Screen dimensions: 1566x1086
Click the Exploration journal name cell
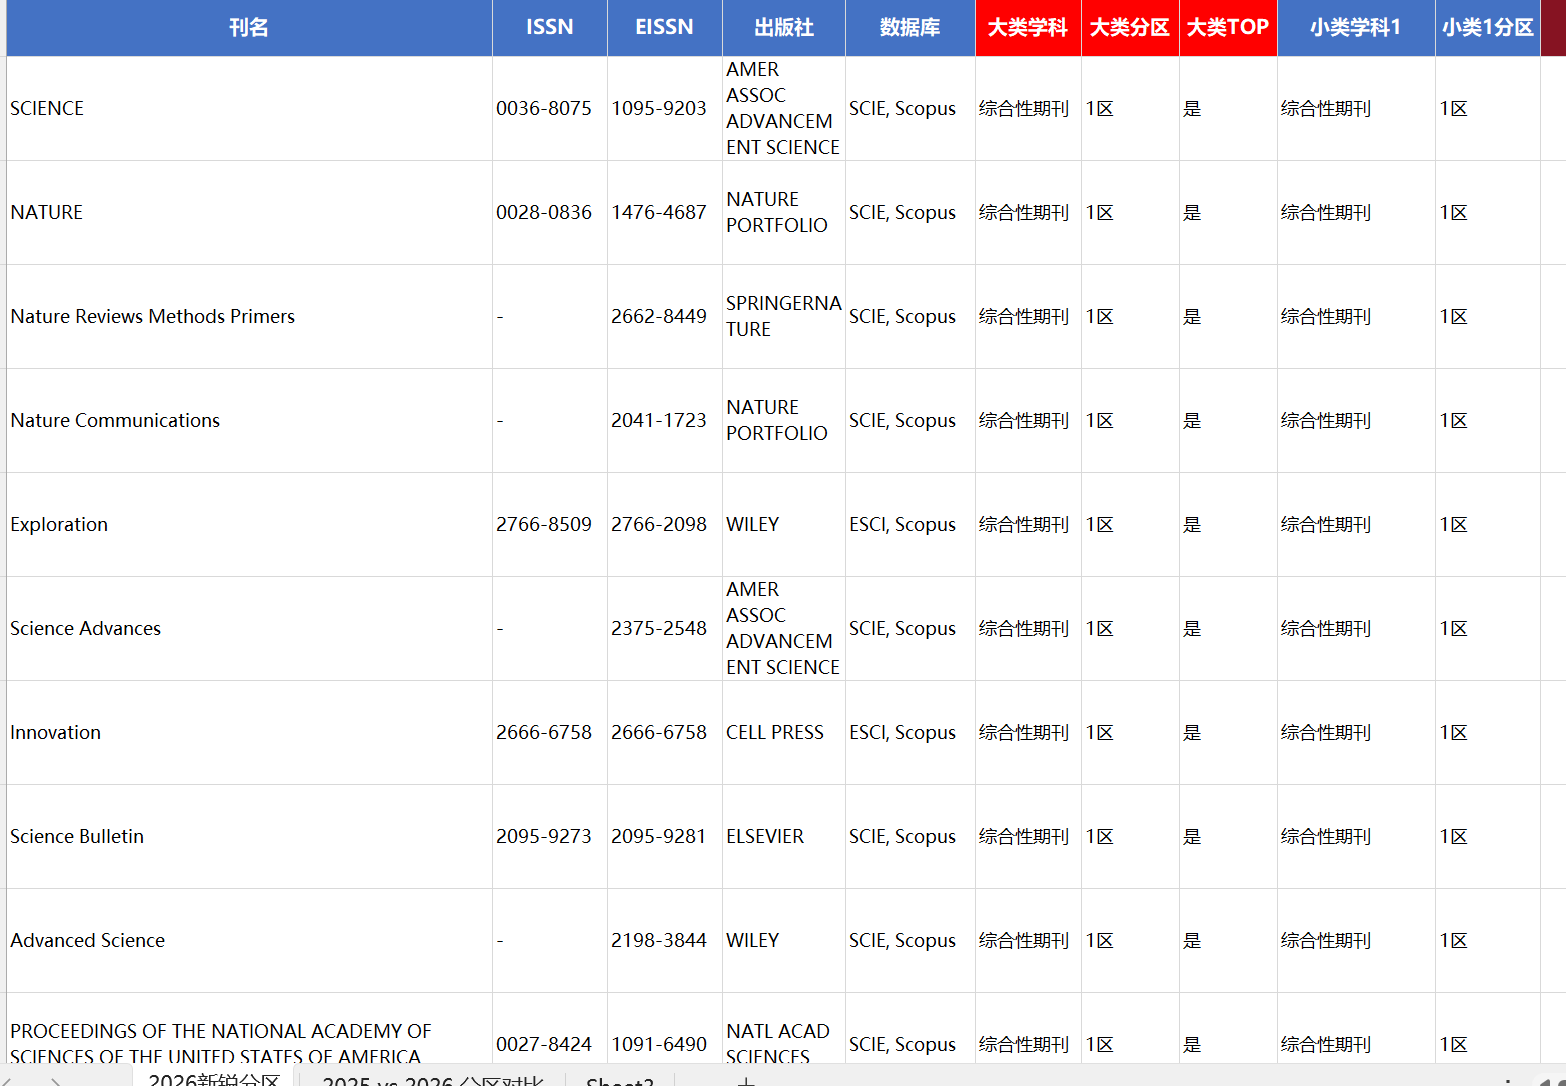(249, 524)
